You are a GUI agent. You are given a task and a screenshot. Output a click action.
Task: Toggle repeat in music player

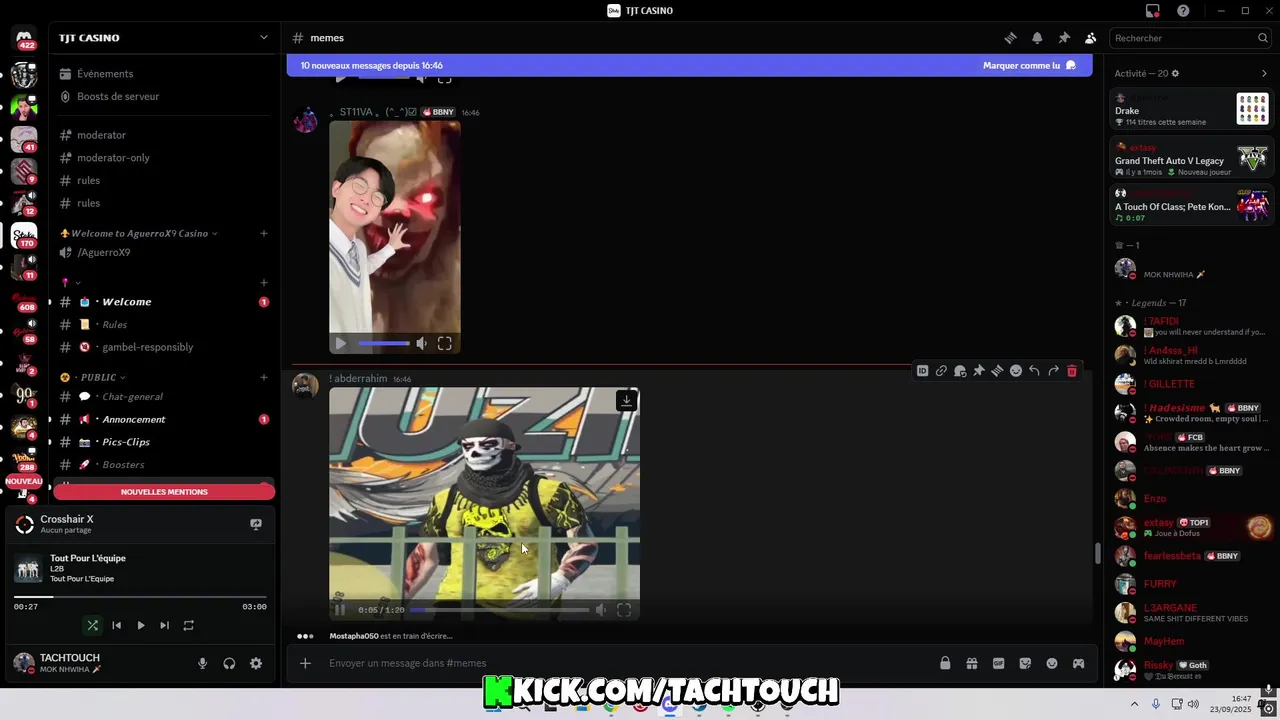point(188,625)
